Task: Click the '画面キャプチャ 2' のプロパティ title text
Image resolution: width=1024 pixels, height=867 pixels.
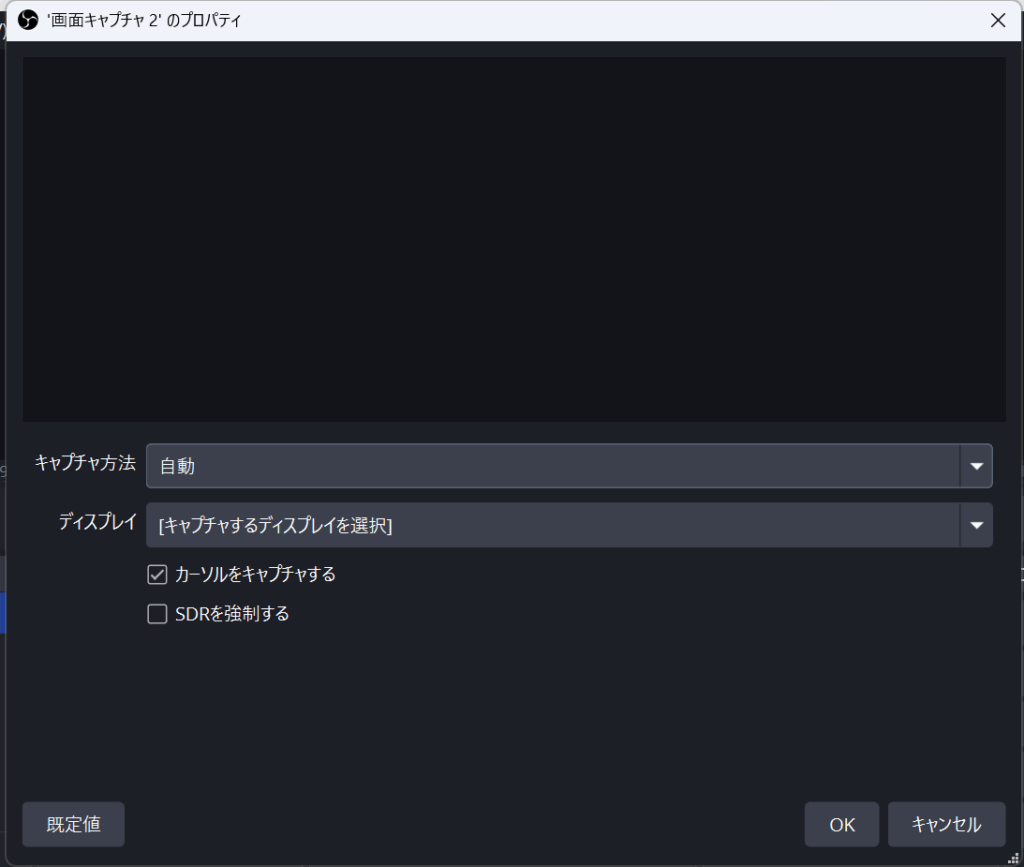Action: [144, 20]
